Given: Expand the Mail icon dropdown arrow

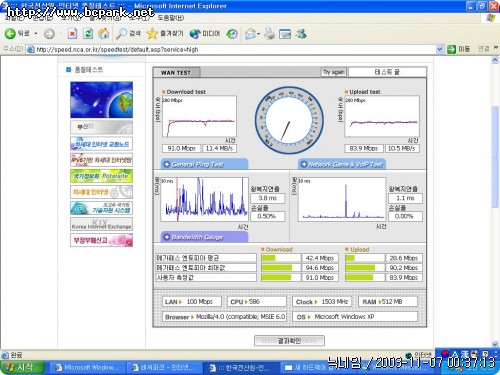Looking at the screenshot, I should pos(259,34).
